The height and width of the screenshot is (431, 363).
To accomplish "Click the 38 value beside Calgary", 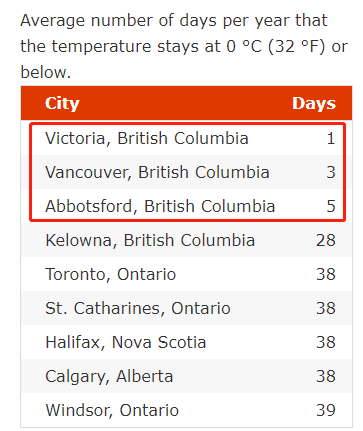I will tap(326, 376).
